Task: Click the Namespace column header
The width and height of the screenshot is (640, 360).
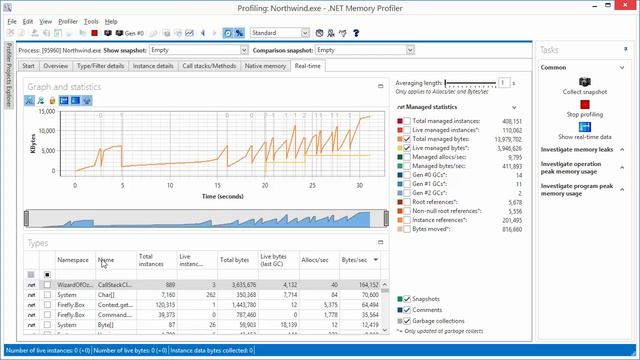Action: tap(75, 260)
